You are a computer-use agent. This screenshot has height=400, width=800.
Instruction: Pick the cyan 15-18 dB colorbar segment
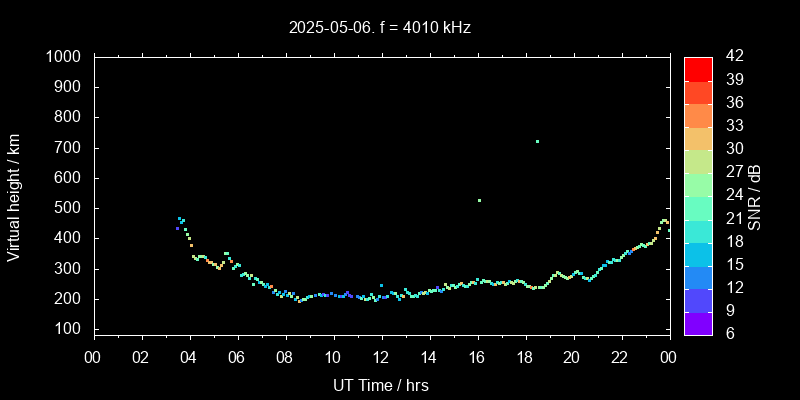[698, 253]
